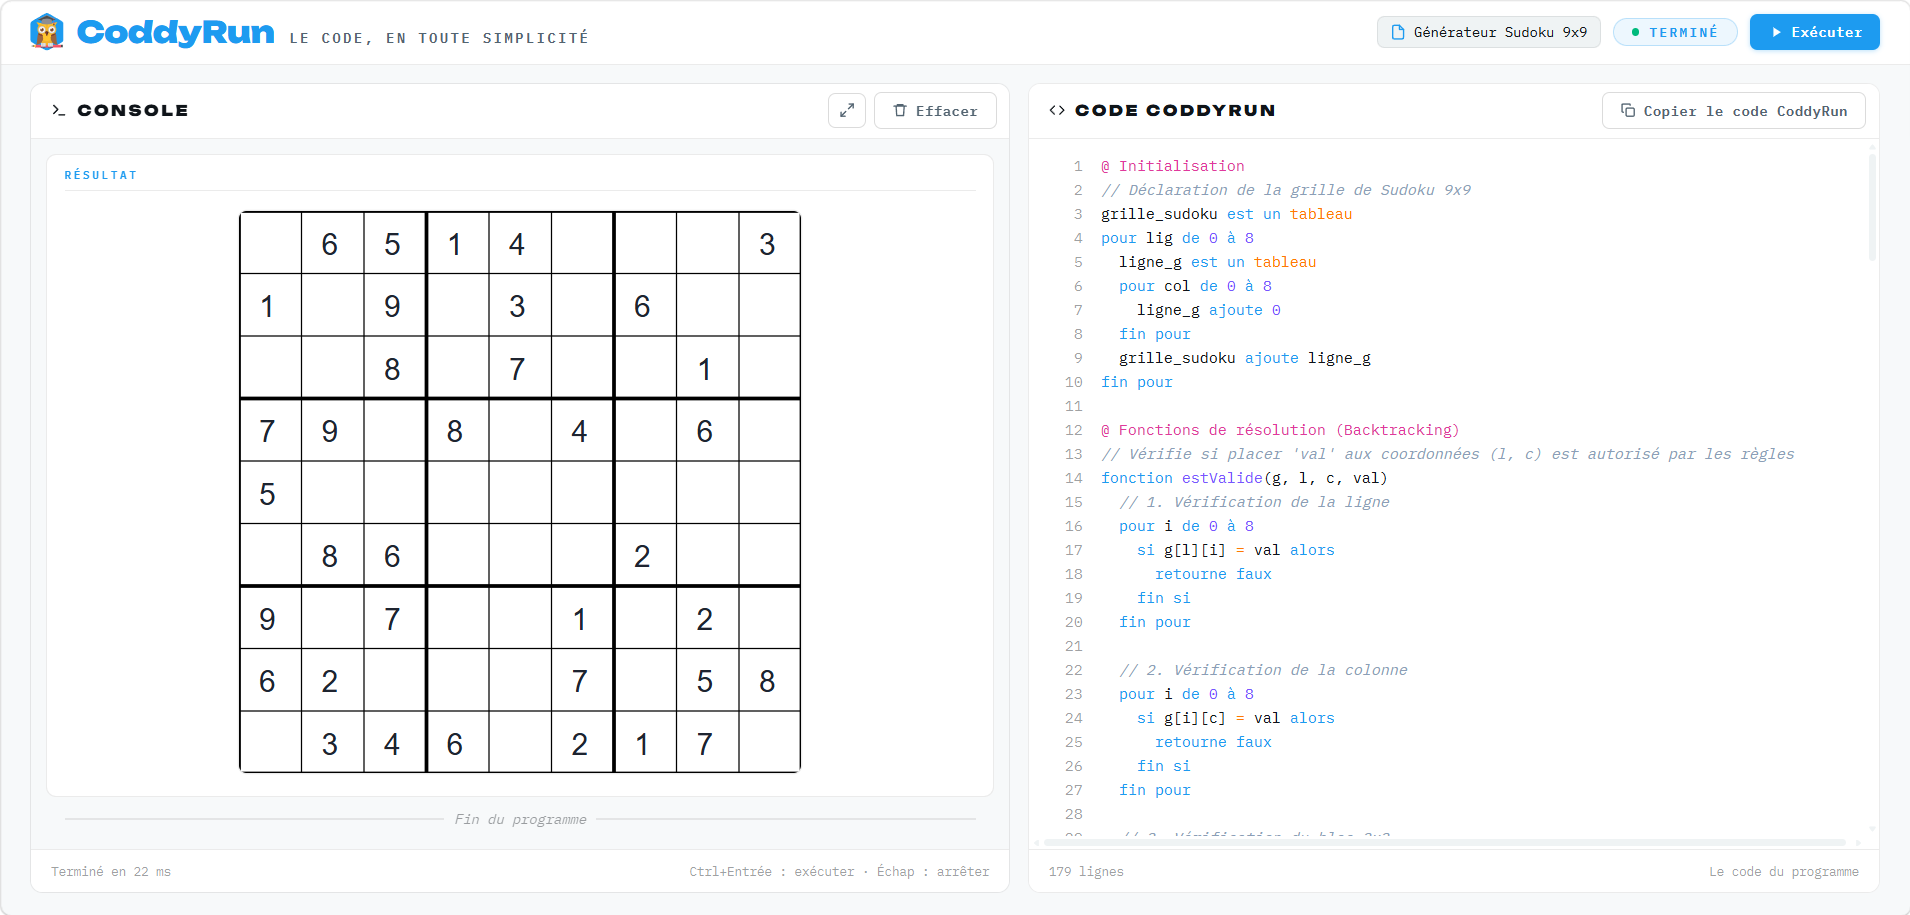1910x915 pixels.
Task: Click the tagline 'LE CODE, EN TOUTE SIMPLICITÉ'
Action: 439,38
